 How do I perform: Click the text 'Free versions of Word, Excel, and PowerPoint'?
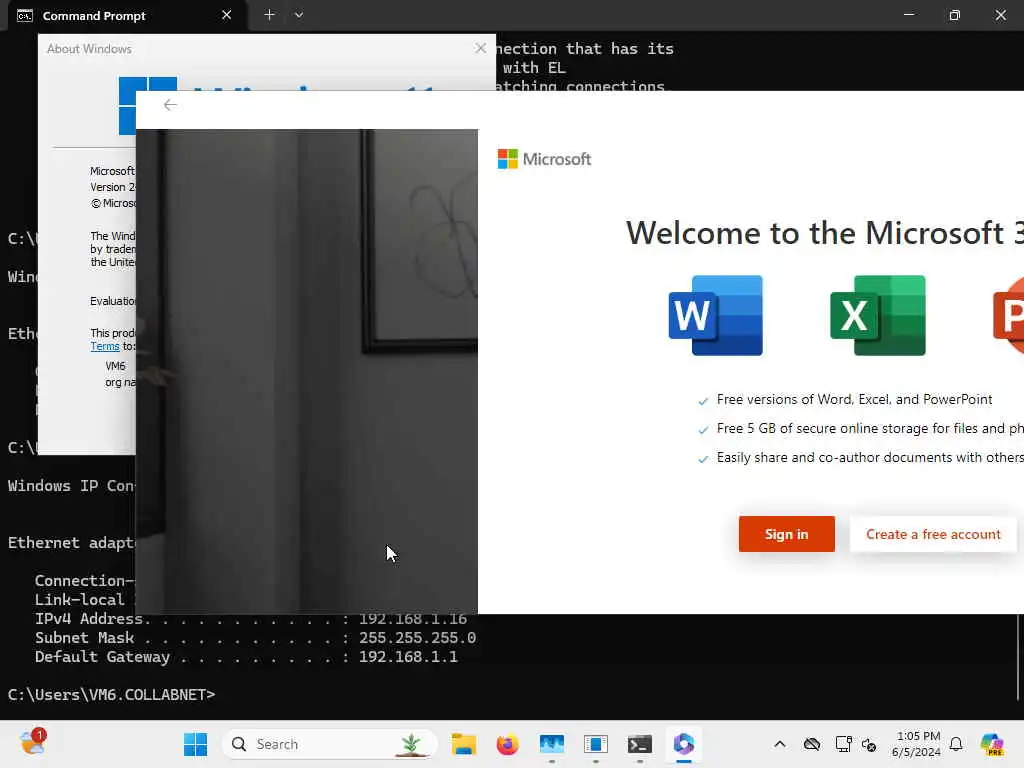(x=854, y=399)
